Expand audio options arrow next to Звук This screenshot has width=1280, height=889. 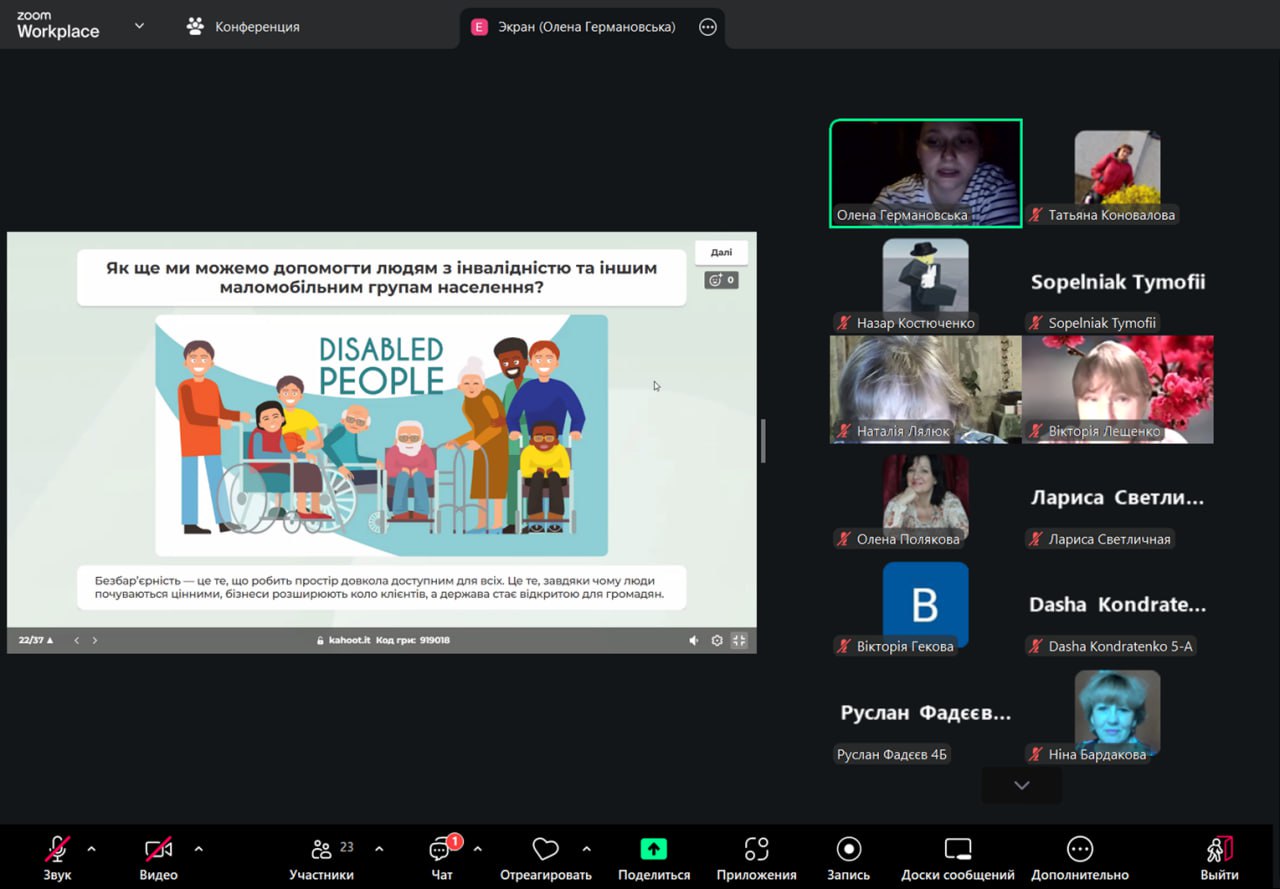pyautogui.click(x=92, y=849)
